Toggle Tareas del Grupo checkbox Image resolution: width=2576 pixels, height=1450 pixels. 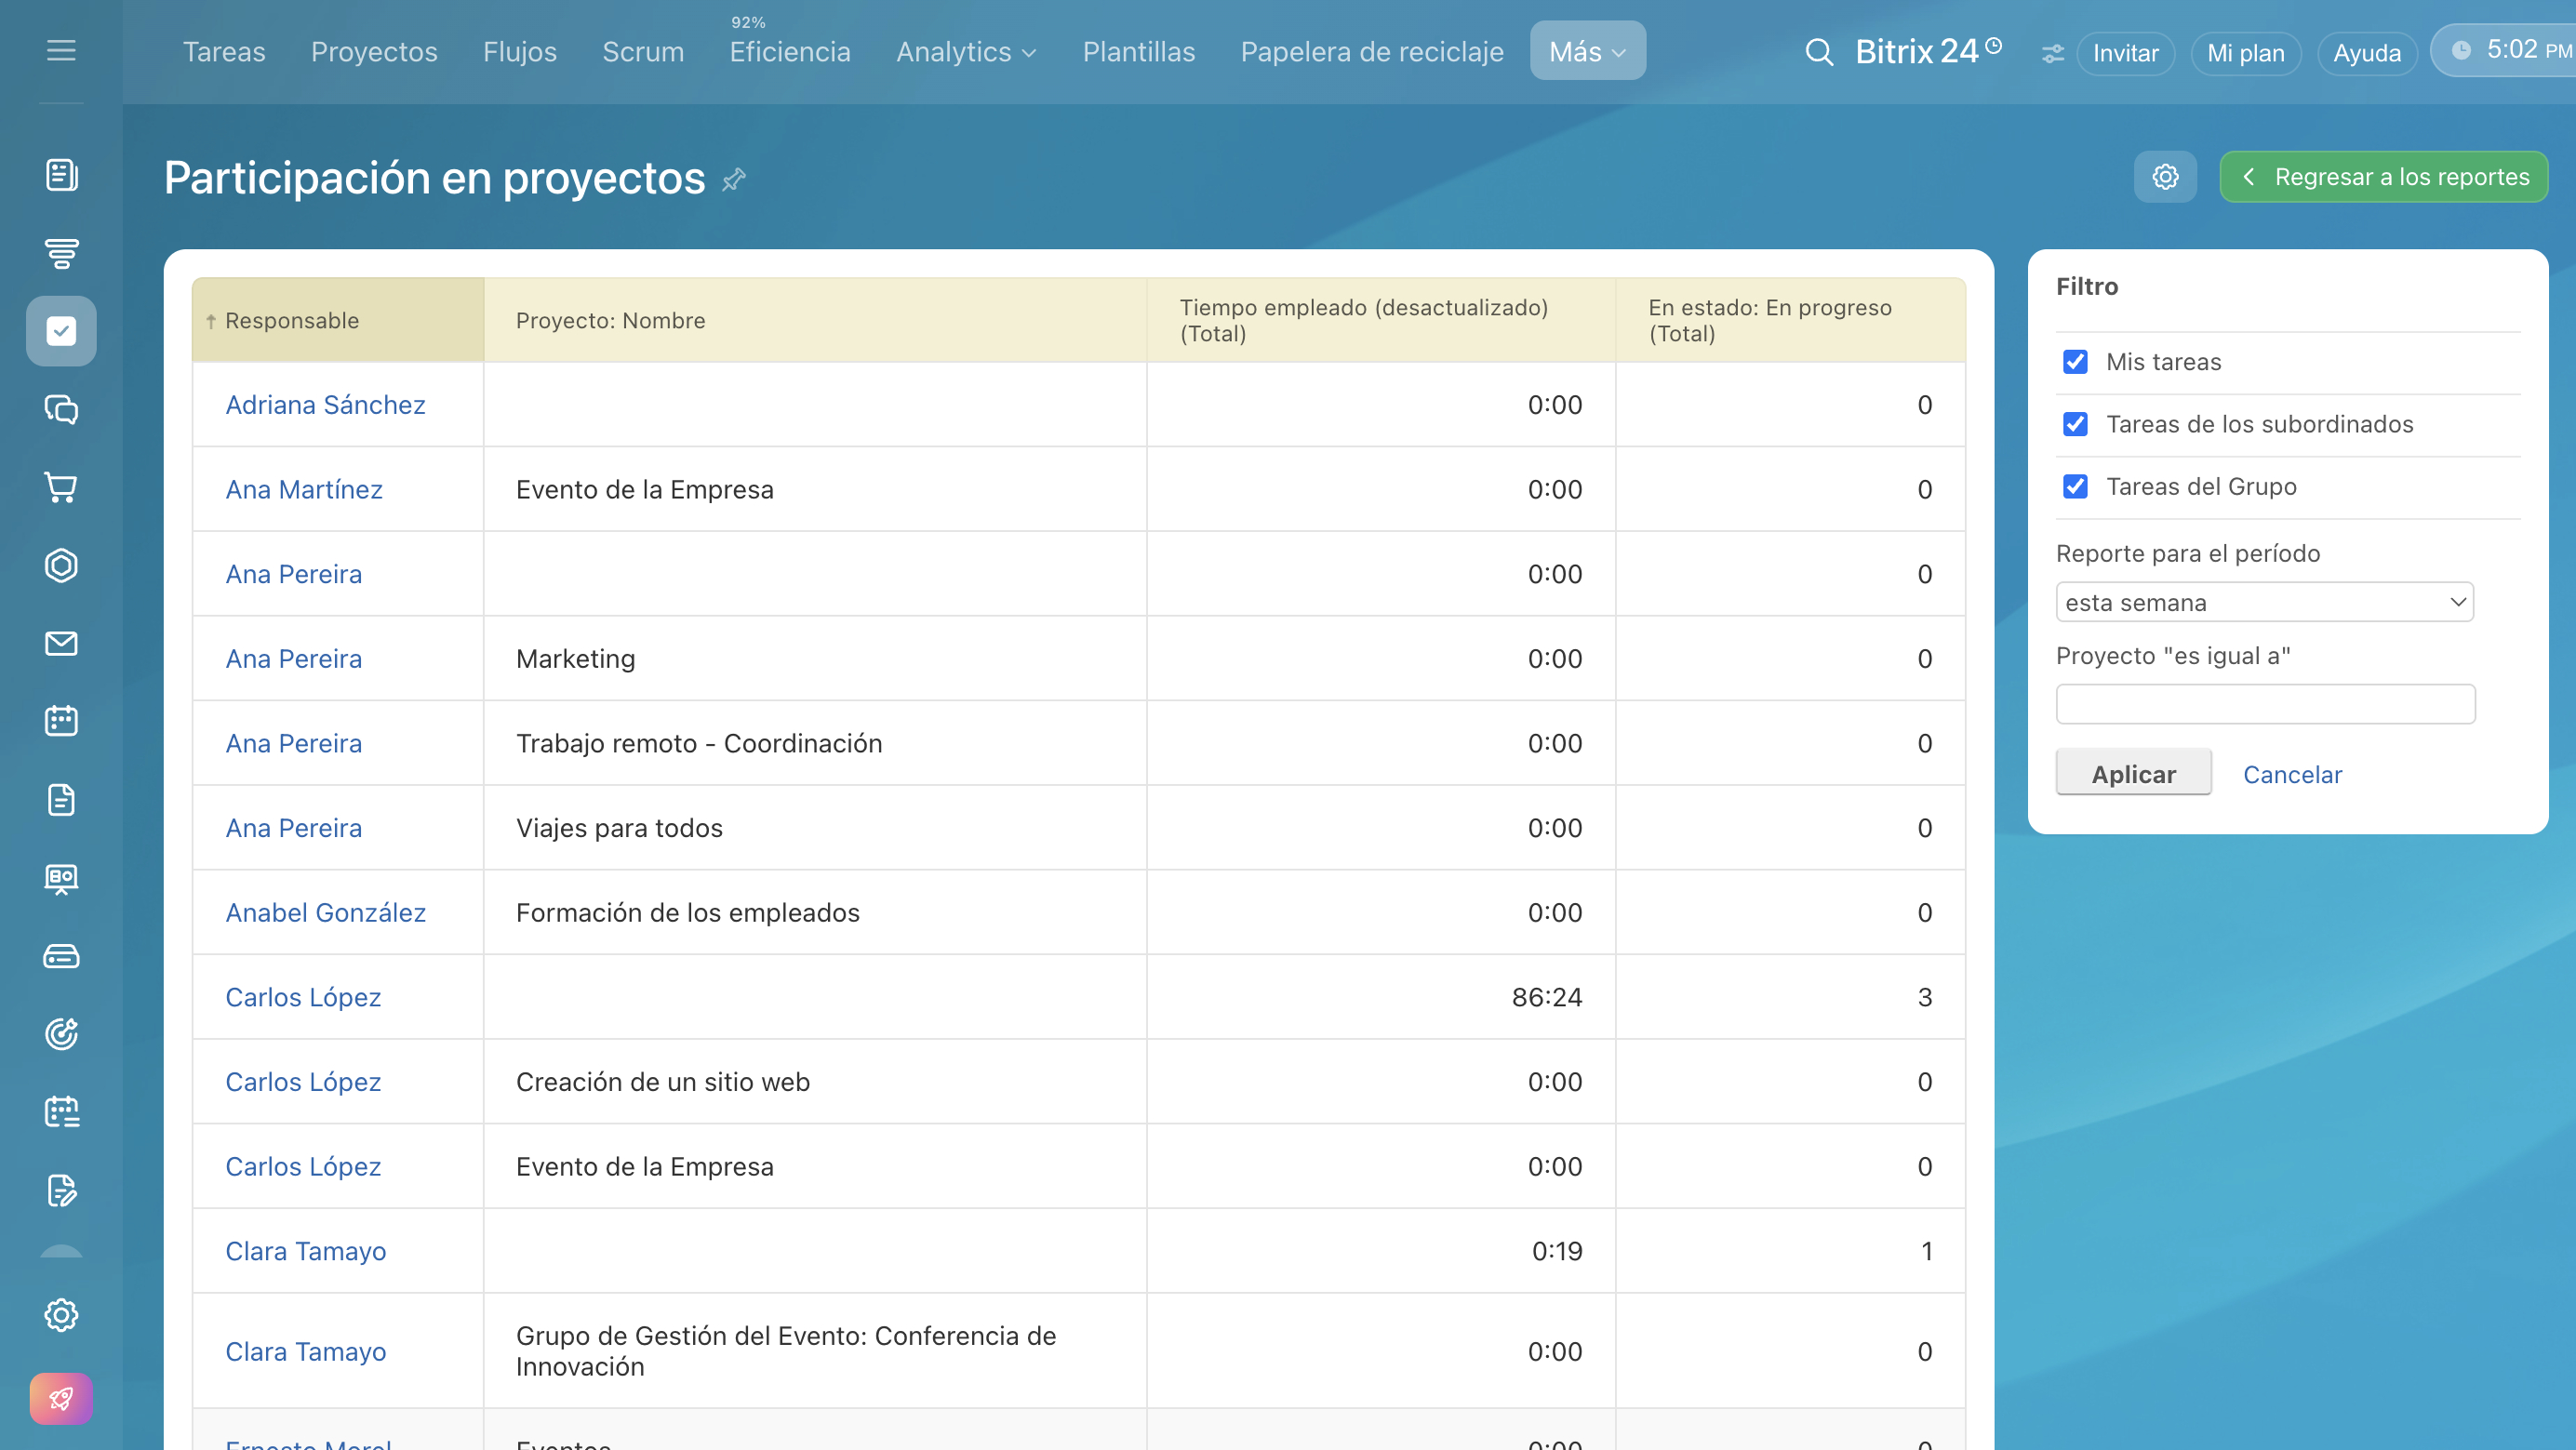coord(2075,487)
